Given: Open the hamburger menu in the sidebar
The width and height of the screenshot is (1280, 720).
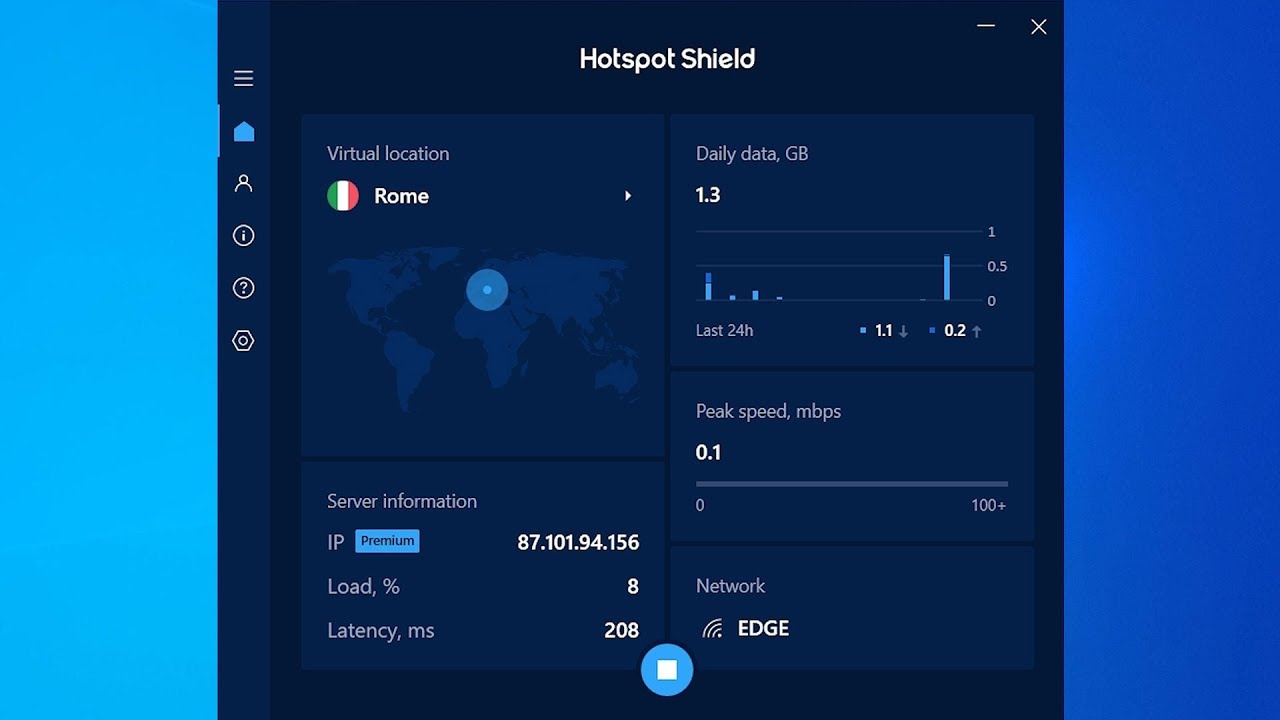Looking at the screenshot, I should pyautogui.click(x=243, y=78).
